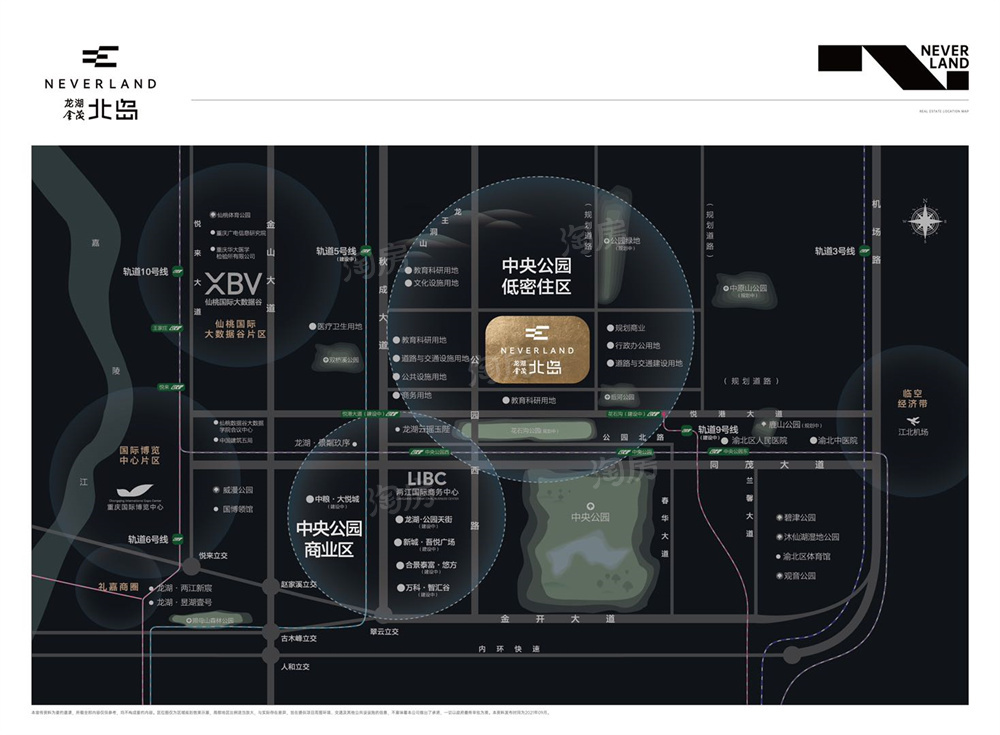Click the 轨道10号线 green metro icon
This screenshot has width=1000, height=735.
point(177,271)
